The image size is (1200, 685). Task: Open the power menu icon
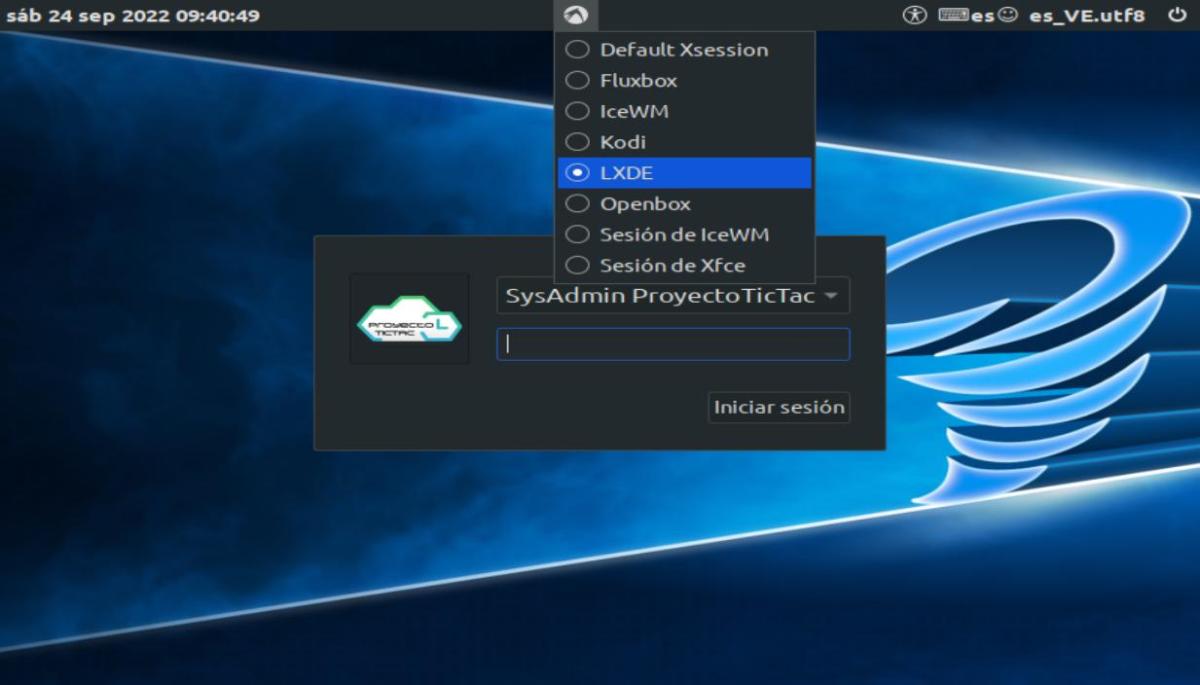pos(1176,15)
